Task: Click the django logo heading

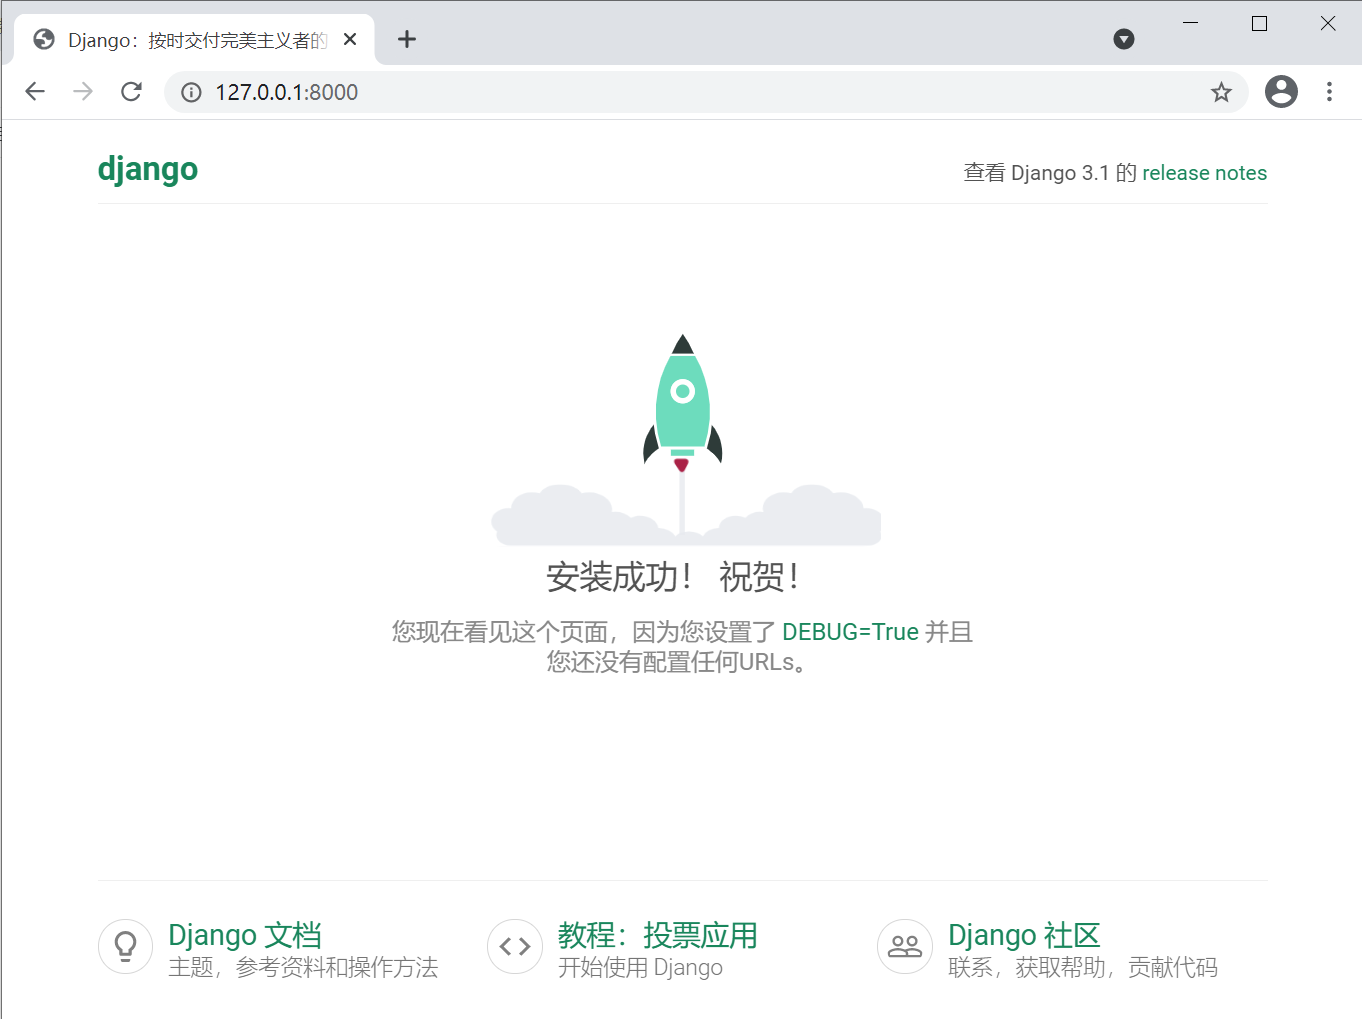Action: click(148, 169)
